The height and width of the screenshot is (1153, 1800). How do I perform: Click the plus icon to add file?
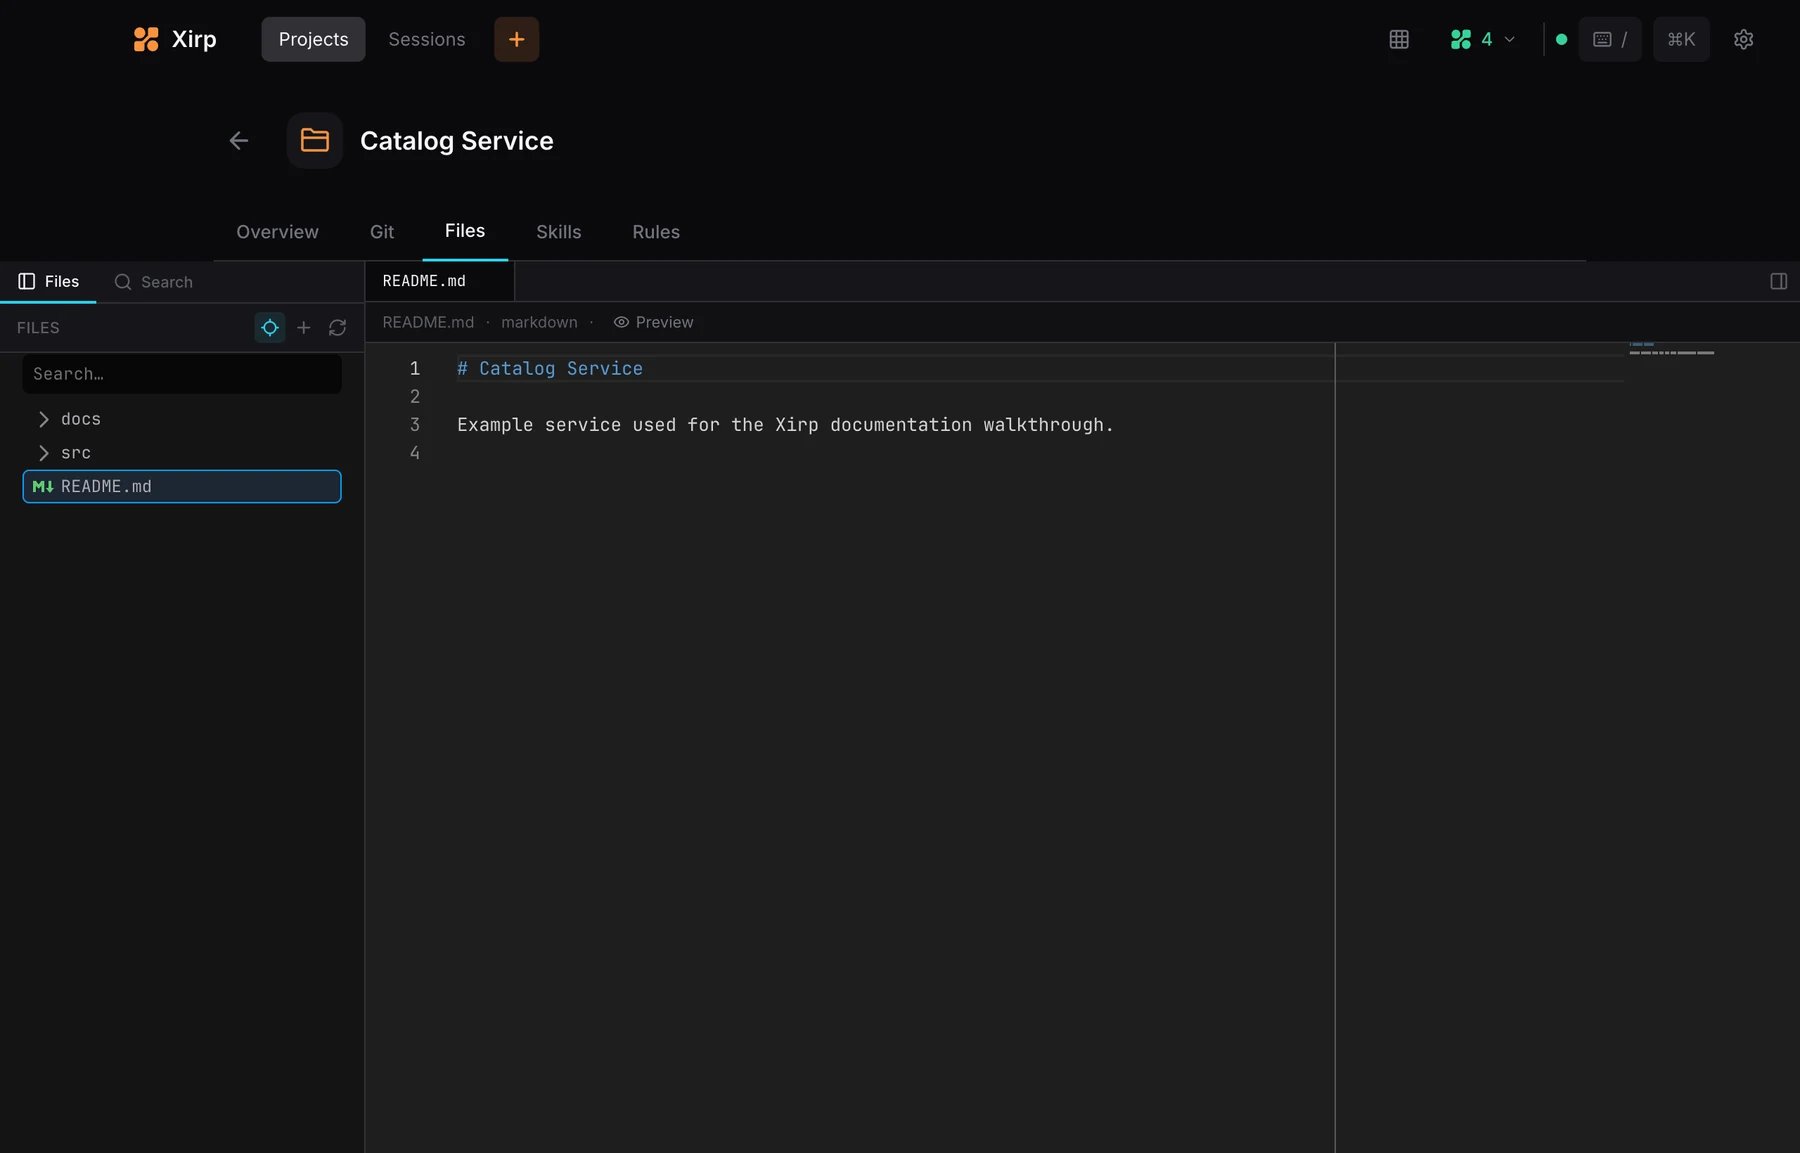(x=304, y=328)
